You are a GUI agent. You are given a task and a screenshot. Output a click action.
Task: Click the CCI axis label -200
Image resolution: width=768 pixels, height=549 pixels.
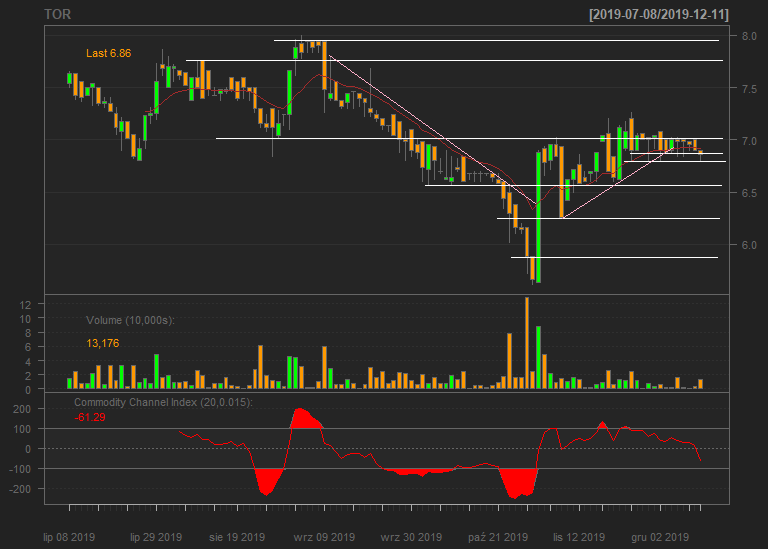click(x=20, y=489)
